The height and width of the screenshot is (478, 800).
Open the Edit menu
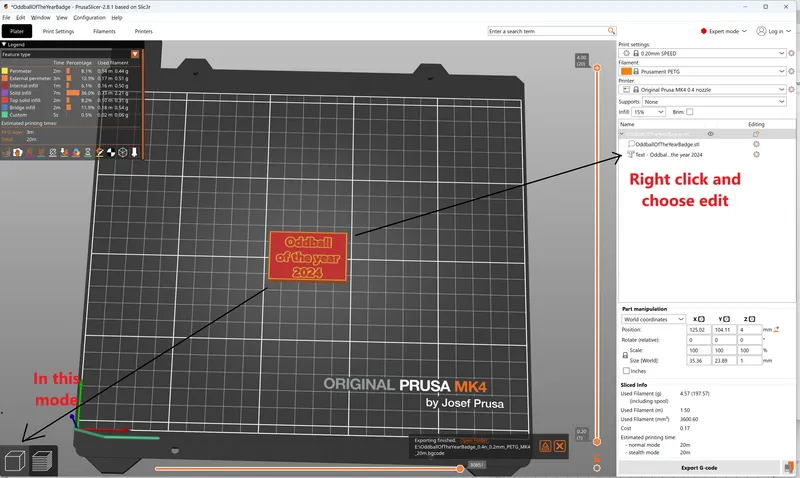(x=20, y=17)
